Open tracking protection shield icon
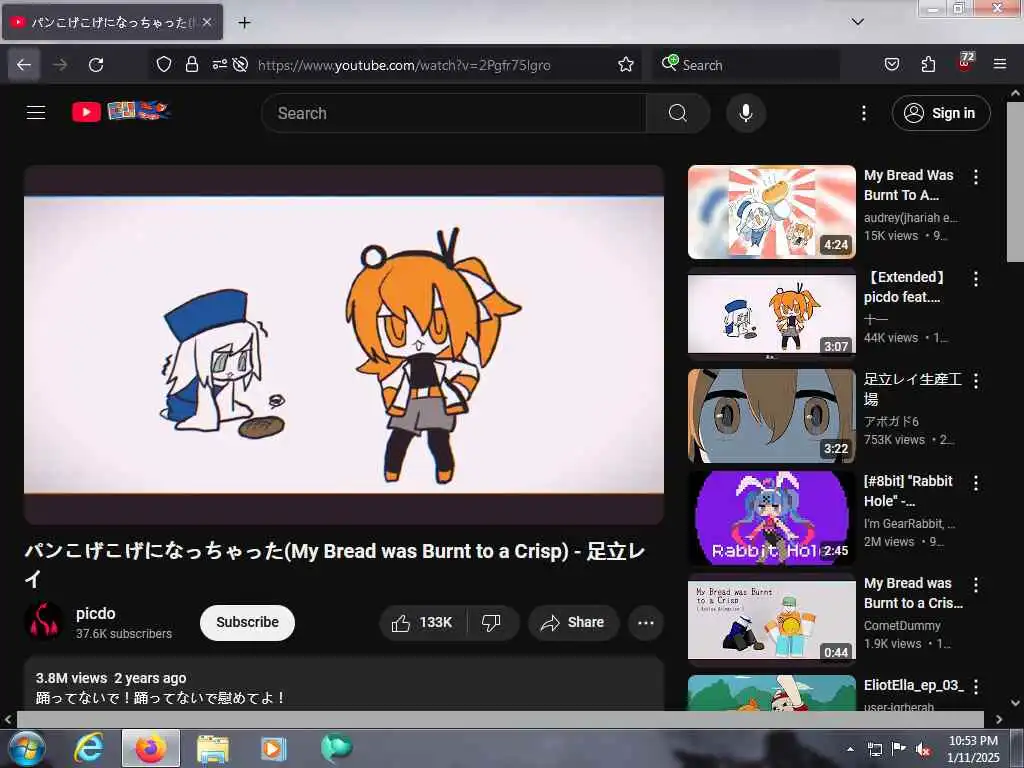Screen dimensions: 1024x768 point(164,65)
